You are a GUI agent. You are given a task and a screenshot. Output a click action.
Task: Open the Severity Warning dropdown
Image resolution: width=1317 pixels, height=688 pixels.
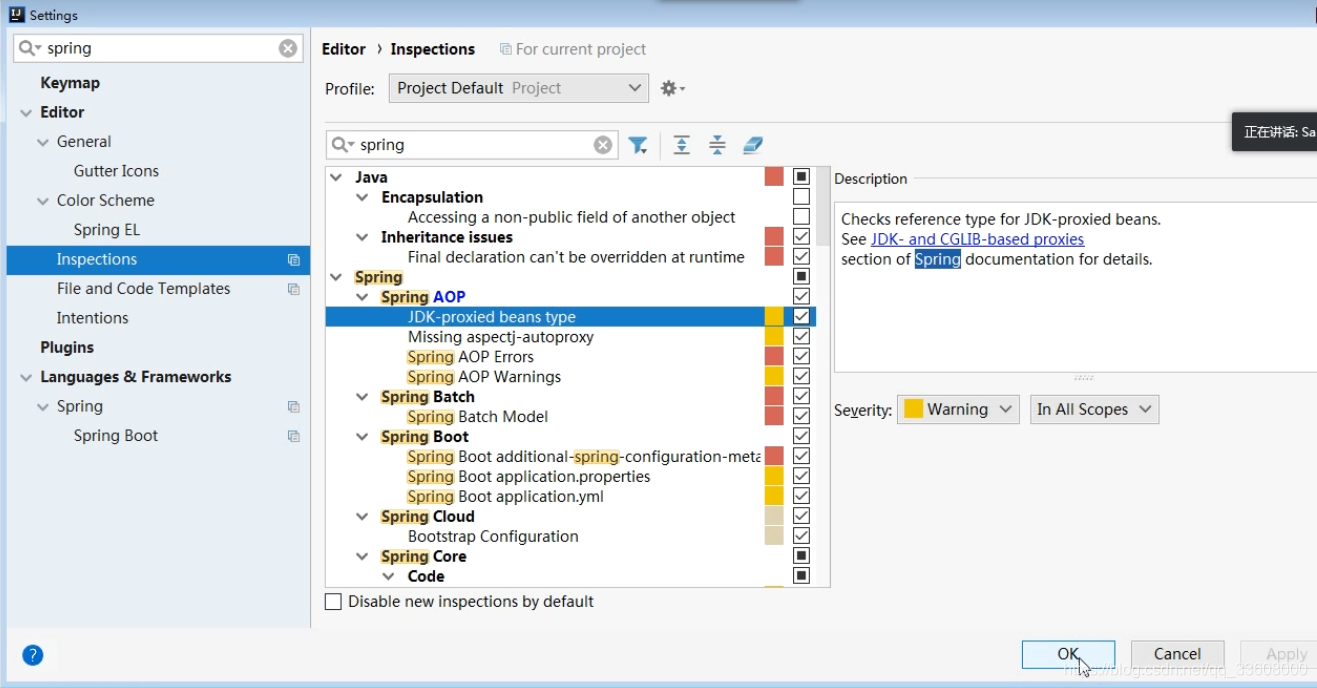pos(958,409)
